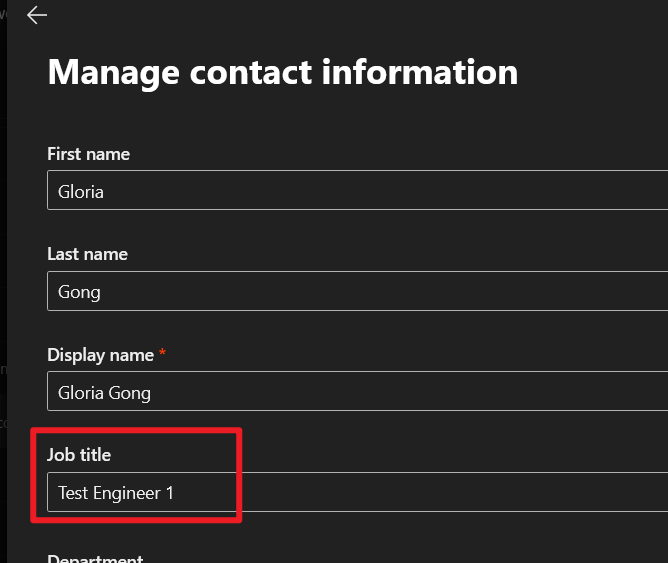The image size is (668, 563).
Task: Click the 'Gloria' text in First name
Action: 81,192
